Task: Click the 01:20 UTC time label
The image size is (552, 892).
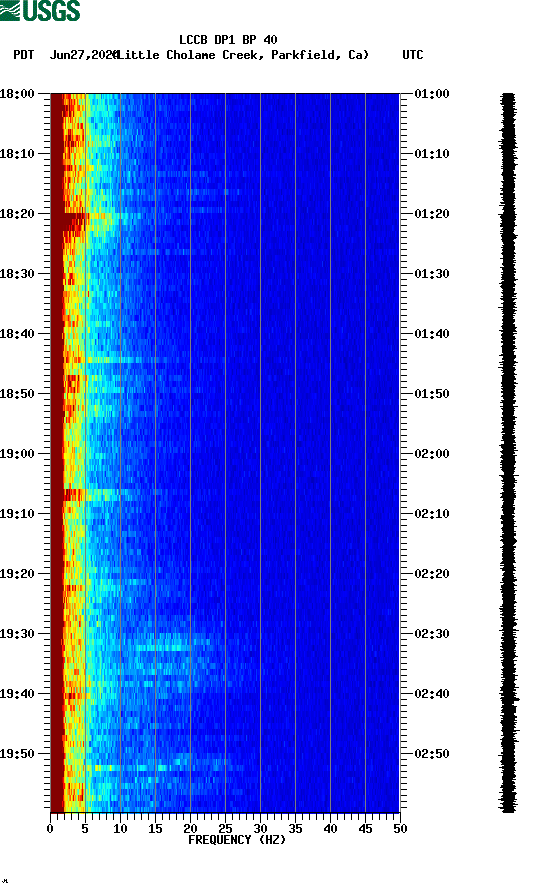Action: coord(432,214)
